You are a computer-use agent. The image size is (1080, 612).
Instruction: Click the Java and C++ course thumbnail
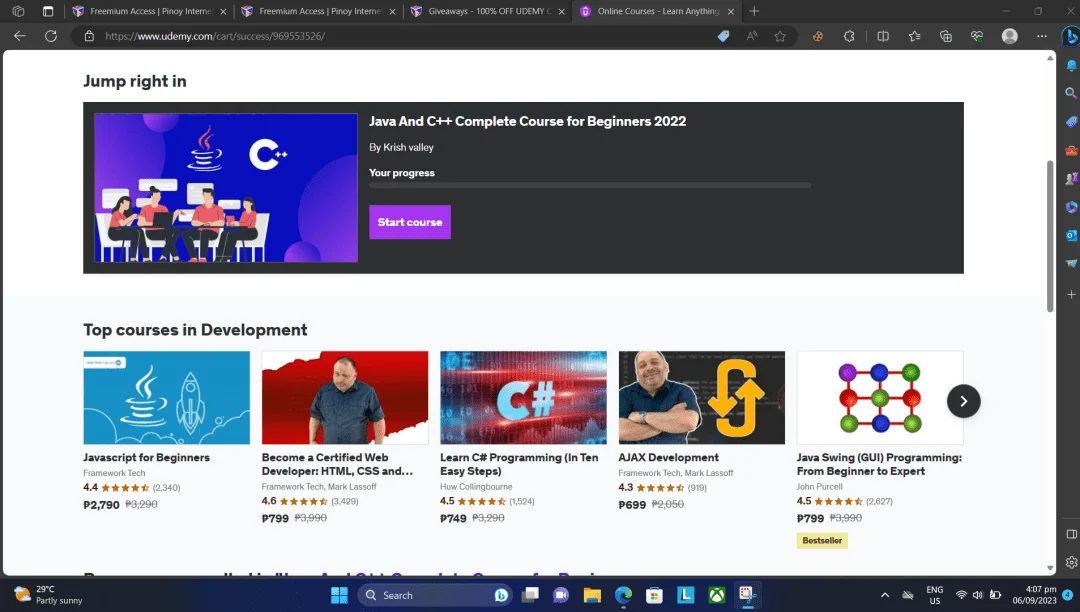pyautogui.click(x=226, y=187)
